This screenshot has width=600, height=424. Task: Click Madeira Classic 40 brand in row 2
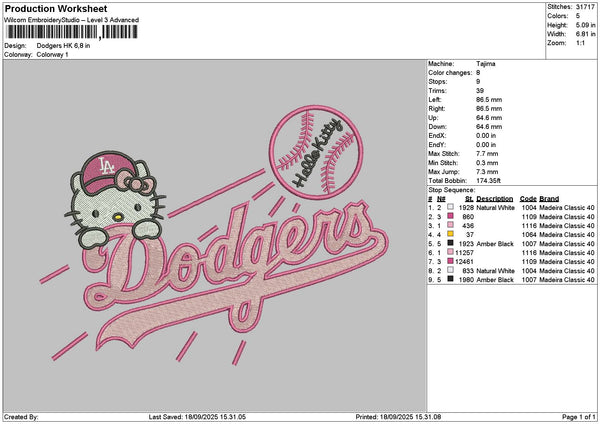point(567,217)
